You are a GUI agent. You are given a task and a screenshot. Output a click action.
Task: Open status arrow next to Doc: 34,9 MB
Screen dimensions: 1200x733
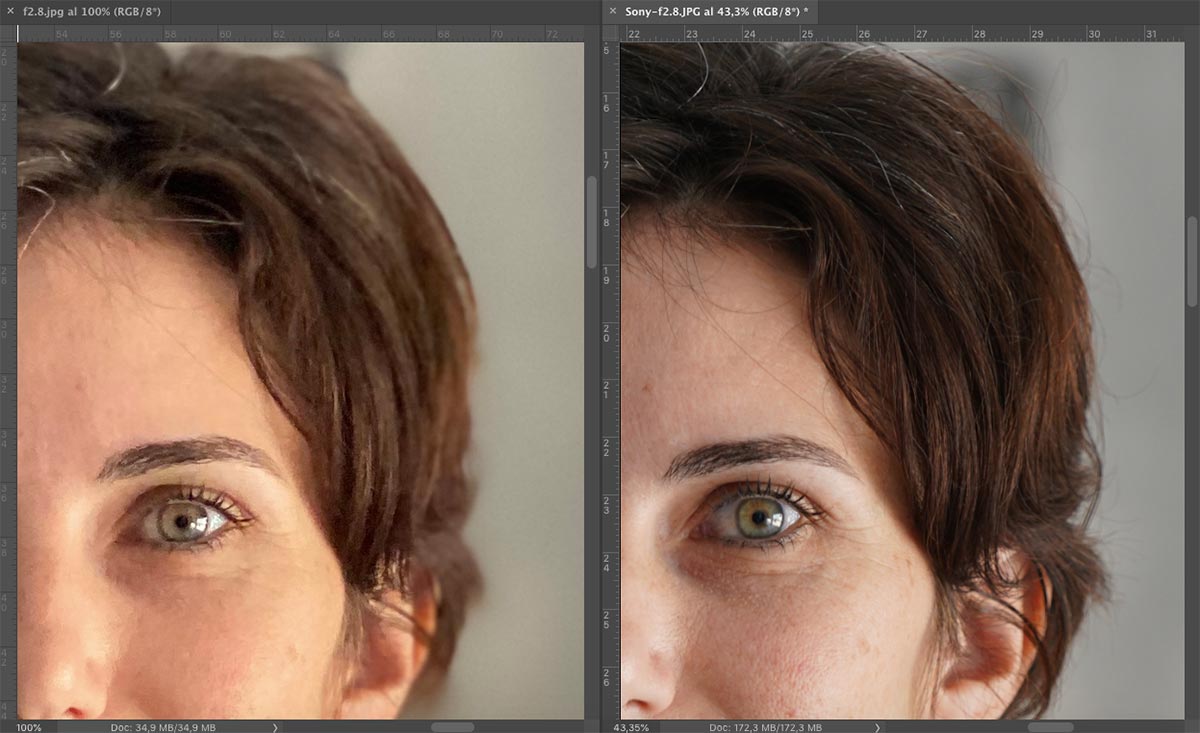pos(275,727)
